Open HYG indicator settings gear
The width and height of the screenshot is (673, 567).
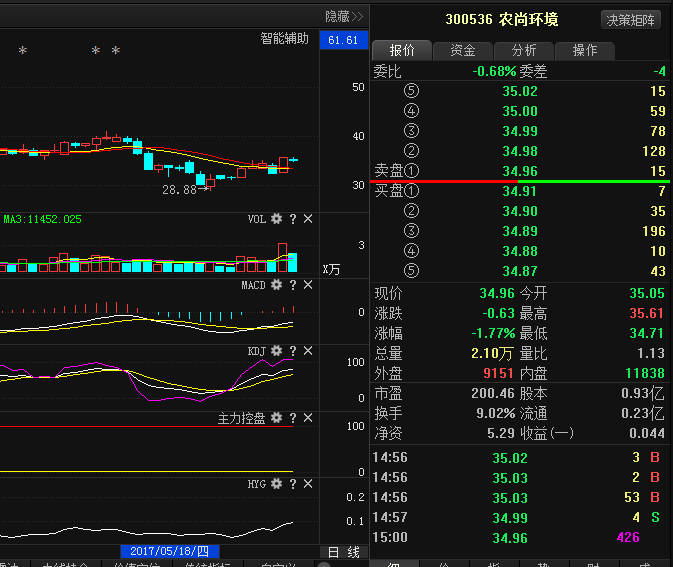pos(277,484)
